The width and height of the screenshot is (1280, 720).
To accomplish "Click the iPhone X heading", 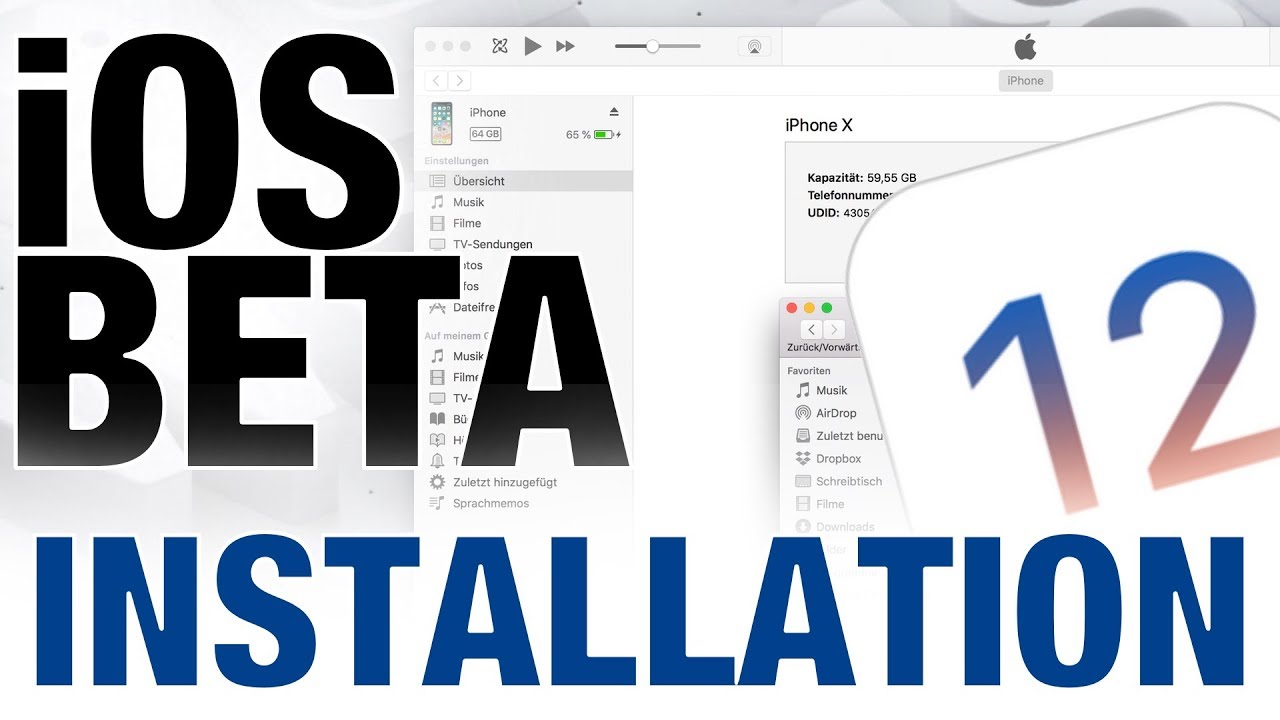I will 819,125.
